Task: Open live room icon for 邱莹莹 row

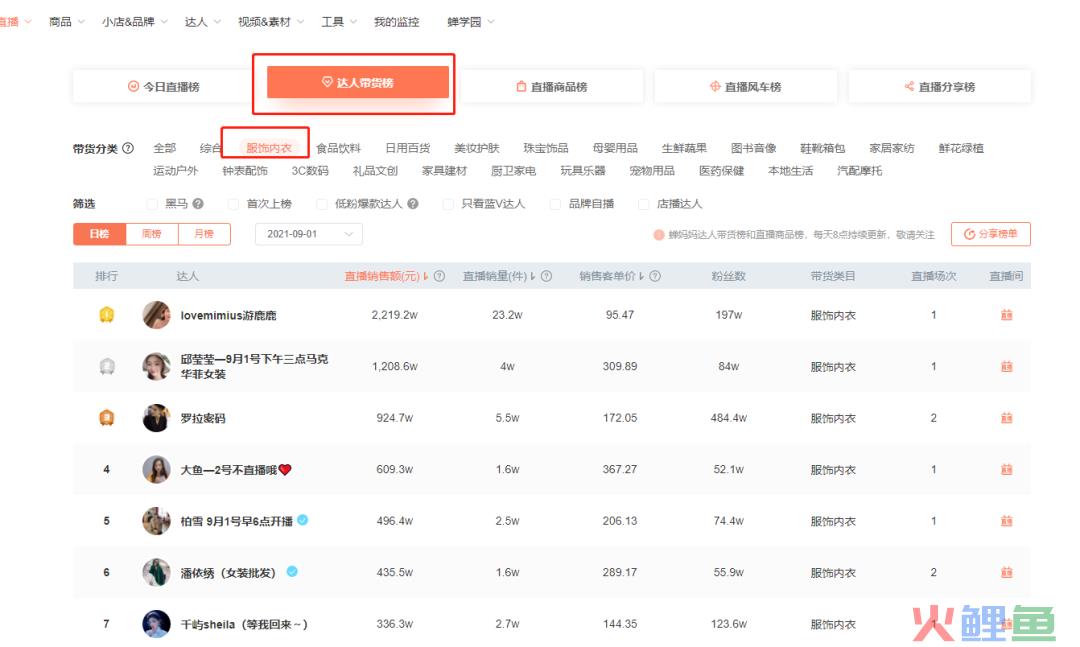Action: (1006, 367)
